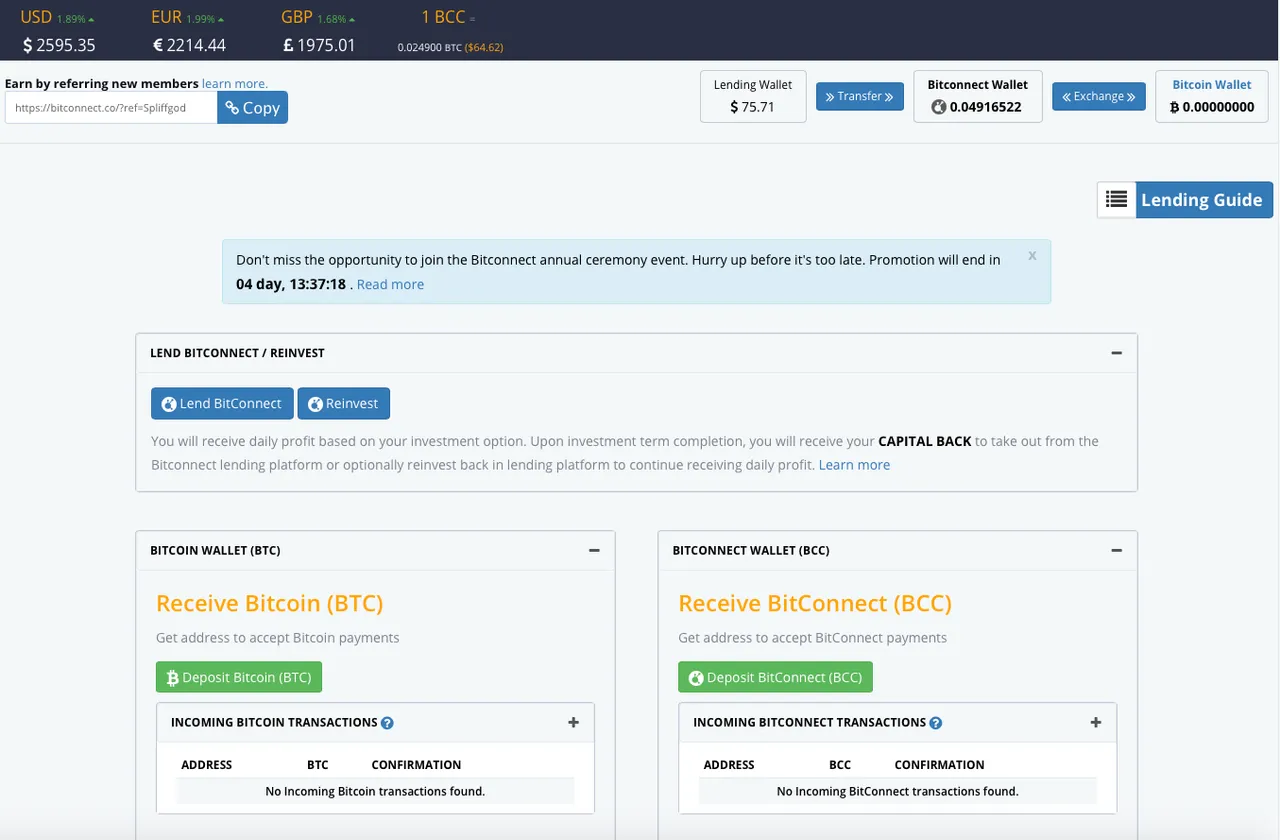
Task: Click the Exchange button
Action: point(1099,96)
